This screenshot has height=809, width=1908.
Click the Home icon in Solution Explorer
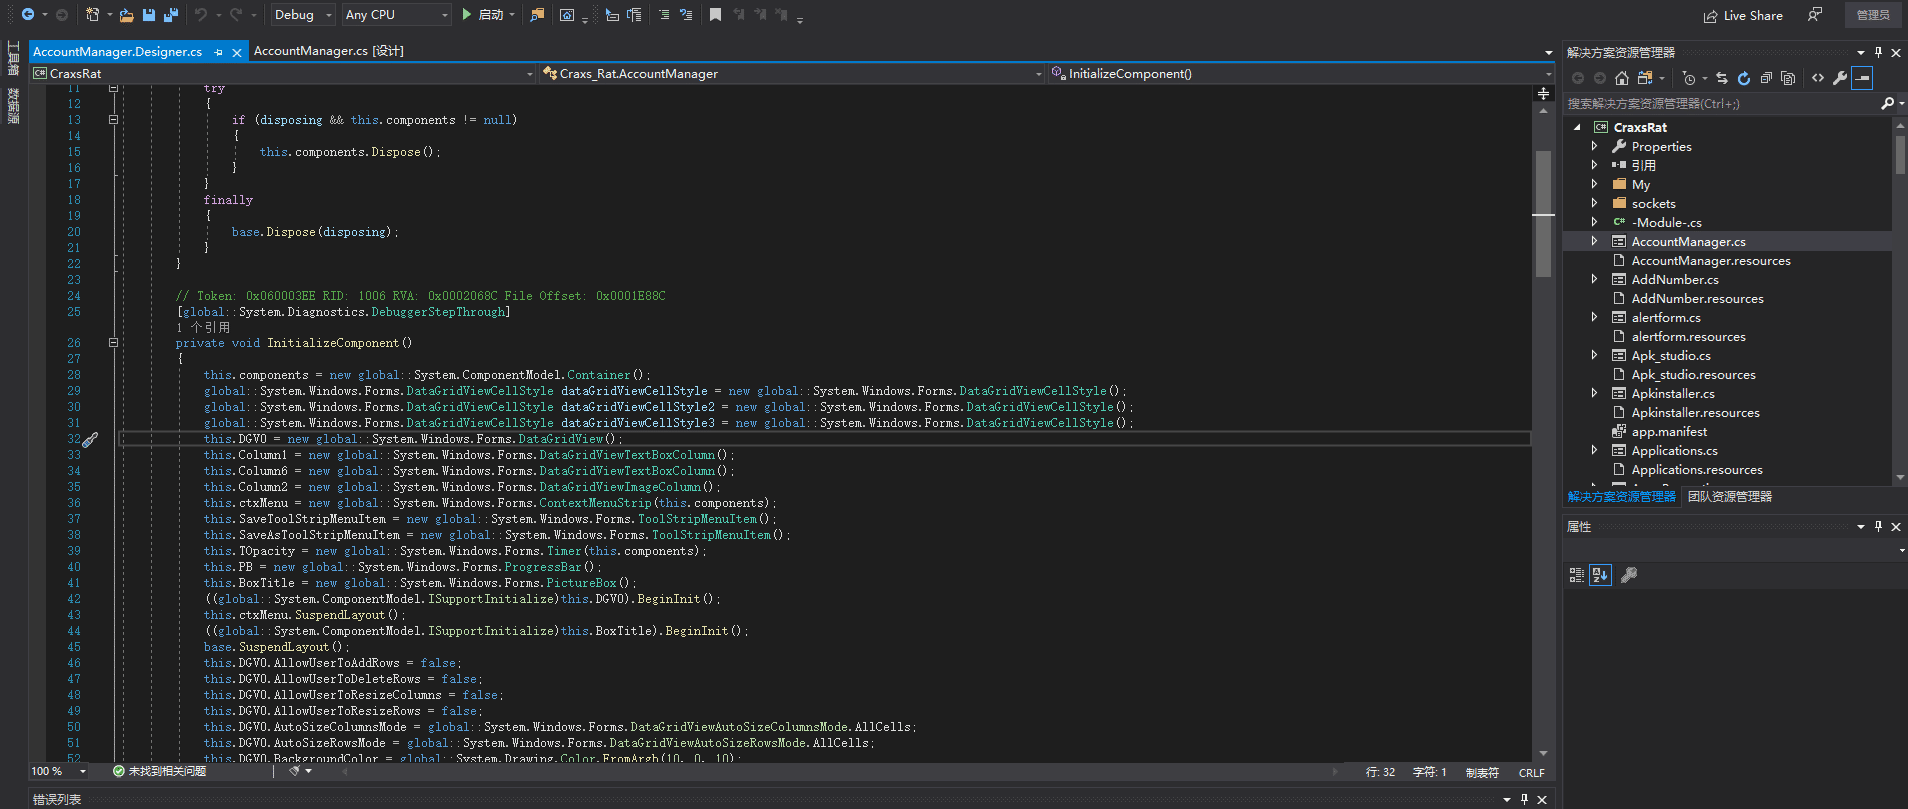point(1622,78)
